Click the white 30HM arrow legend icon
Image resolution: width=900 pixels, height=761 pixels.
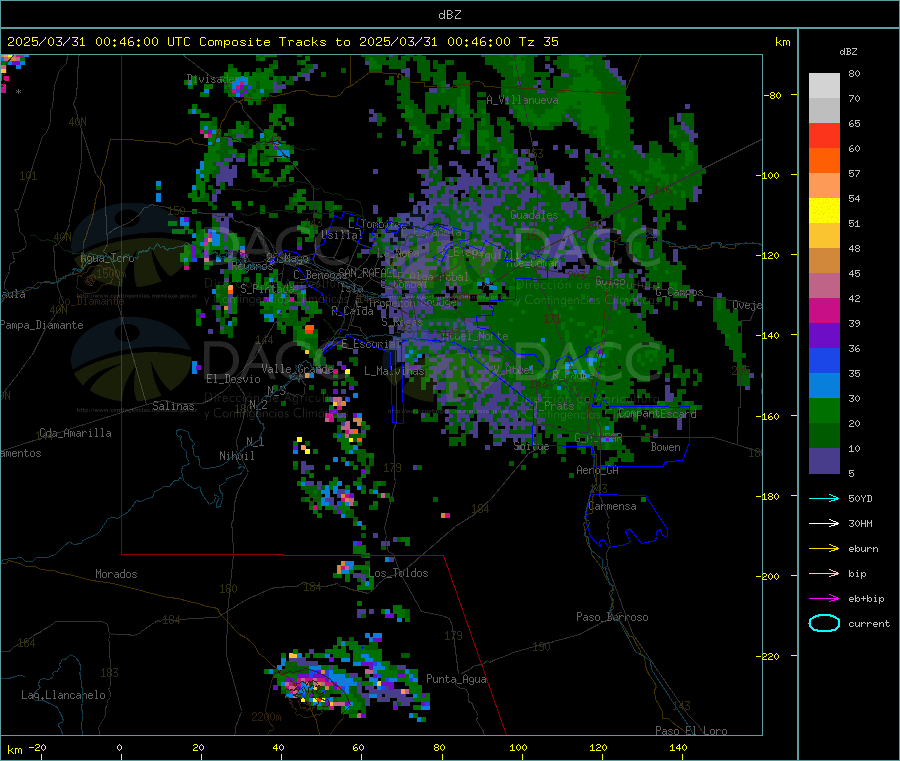click(x=824, y=523)
